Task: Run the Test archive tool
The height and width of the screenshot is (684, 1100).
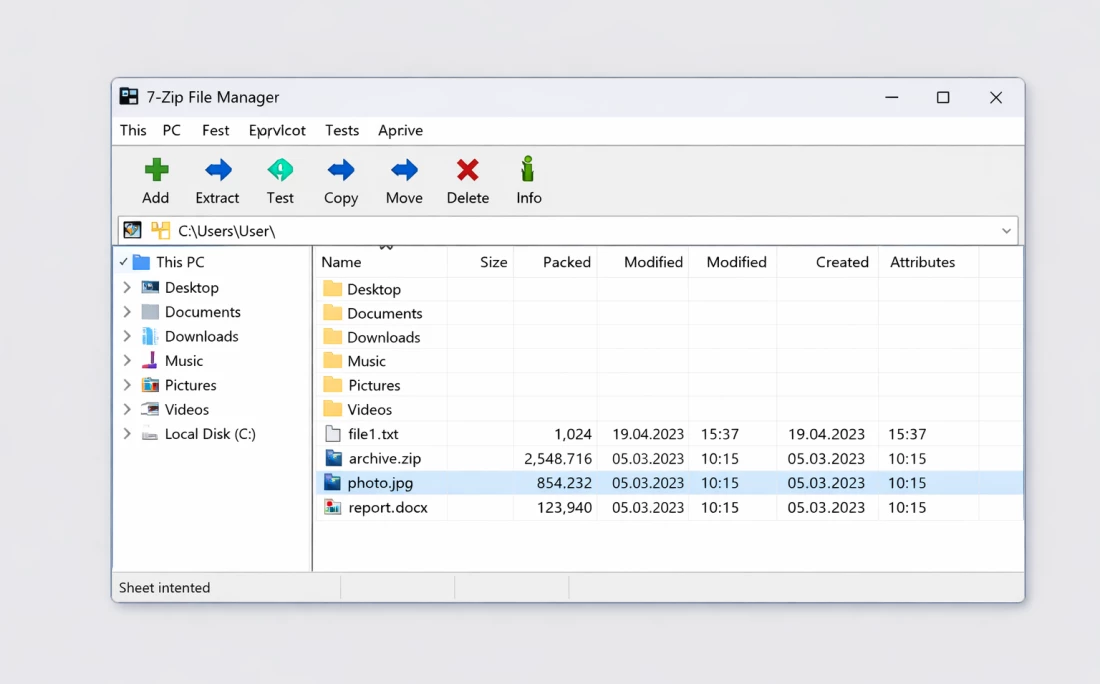Action: coord(280,170)
